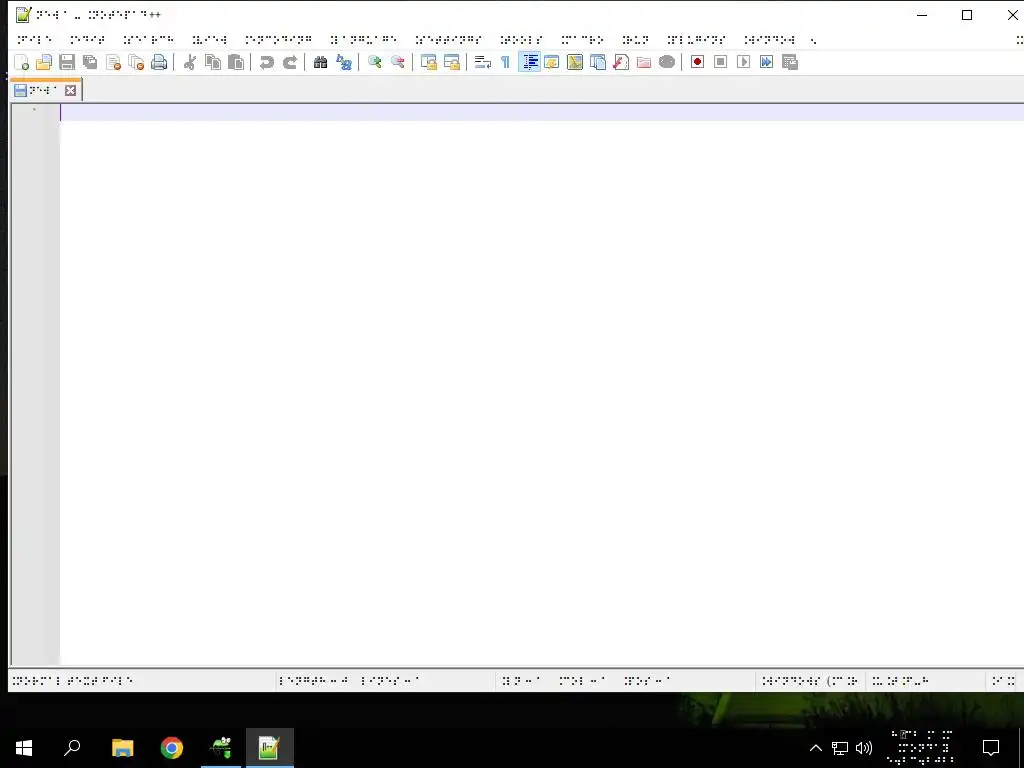Viewport: 1024px width, 768px height.
Task: Open volume control speaker icon in tray
Action: tap(864, 748)
